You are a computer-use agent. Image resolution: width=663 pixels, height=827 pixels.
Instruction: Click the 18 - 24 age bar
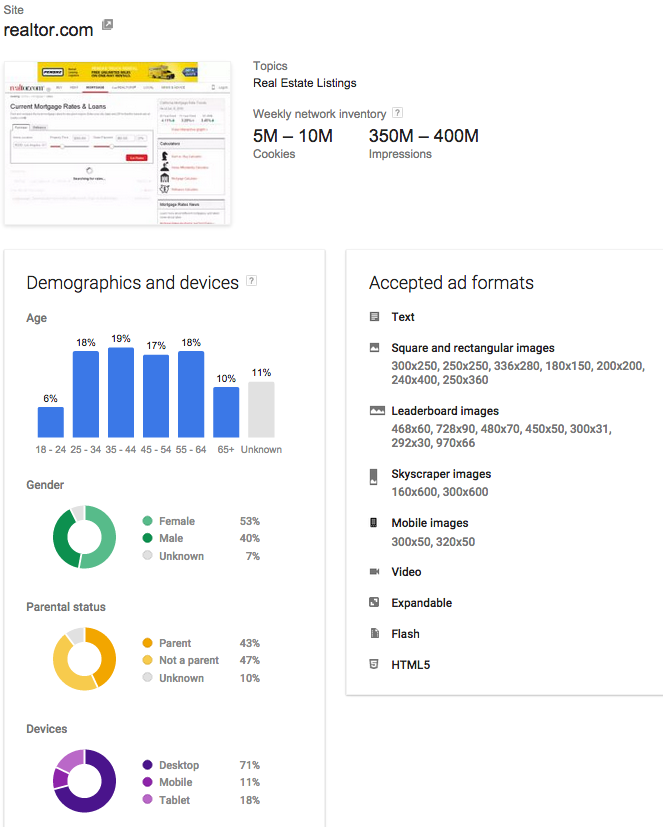[x=51, y=422]
